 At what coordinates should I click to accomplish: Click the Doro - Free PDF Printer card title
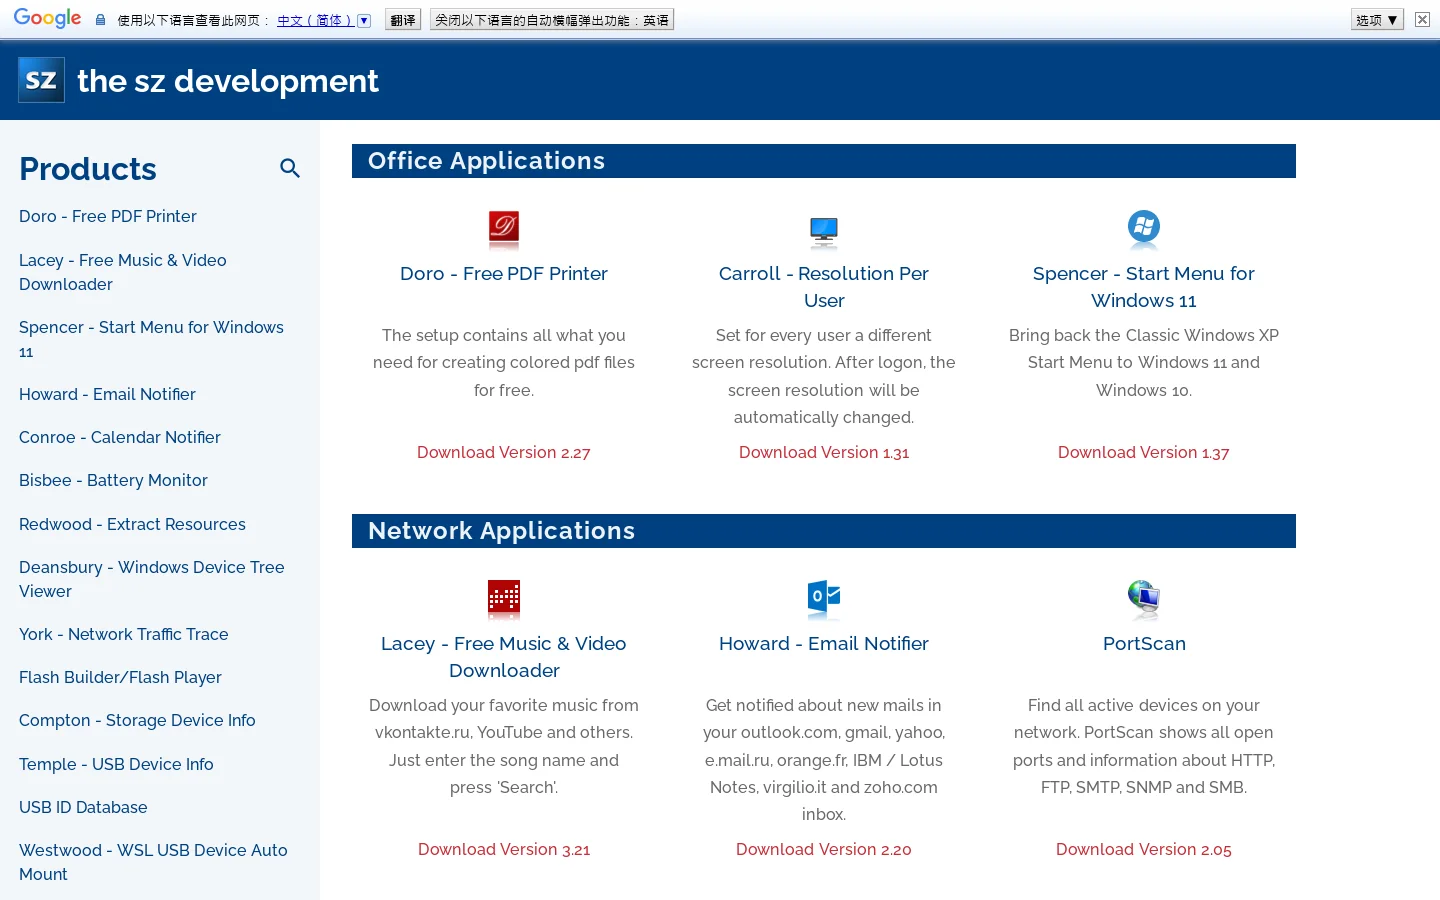pyautogui.click(x=504, y=274)
